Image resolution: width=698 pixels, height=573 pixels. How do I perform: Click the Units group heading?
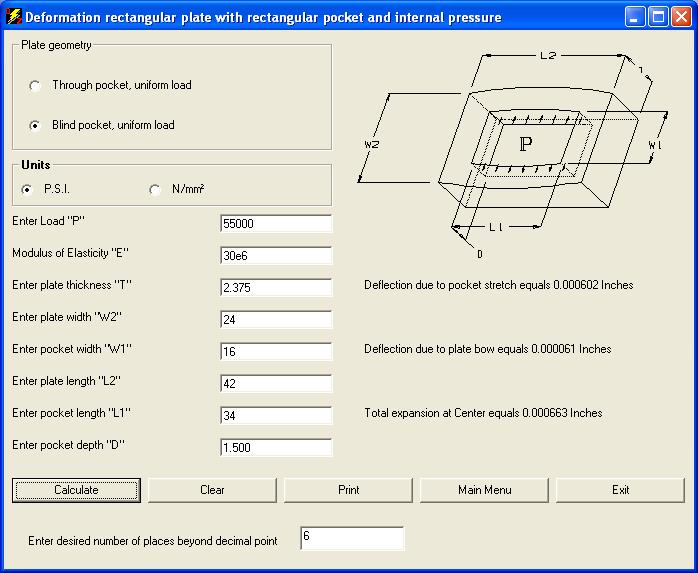36,165
